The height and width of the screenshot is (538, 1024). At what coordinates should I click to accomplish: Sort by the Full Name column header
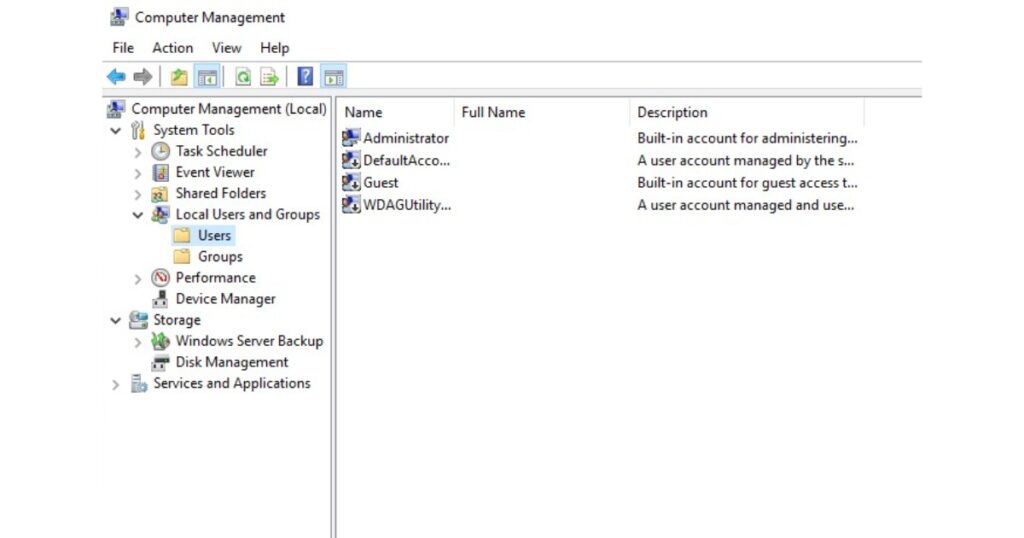pos(542,112)
